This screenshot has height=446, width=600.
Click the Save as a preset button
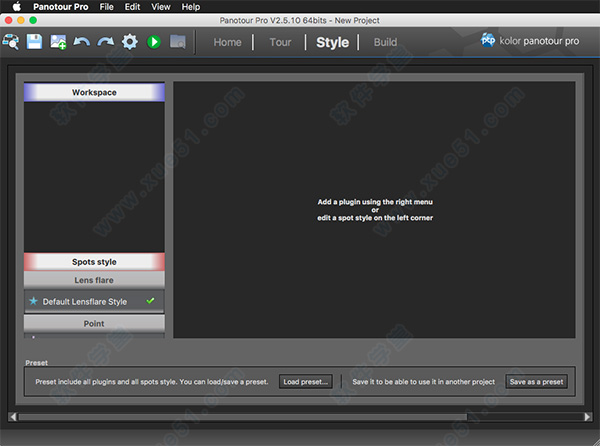point(536,382)
